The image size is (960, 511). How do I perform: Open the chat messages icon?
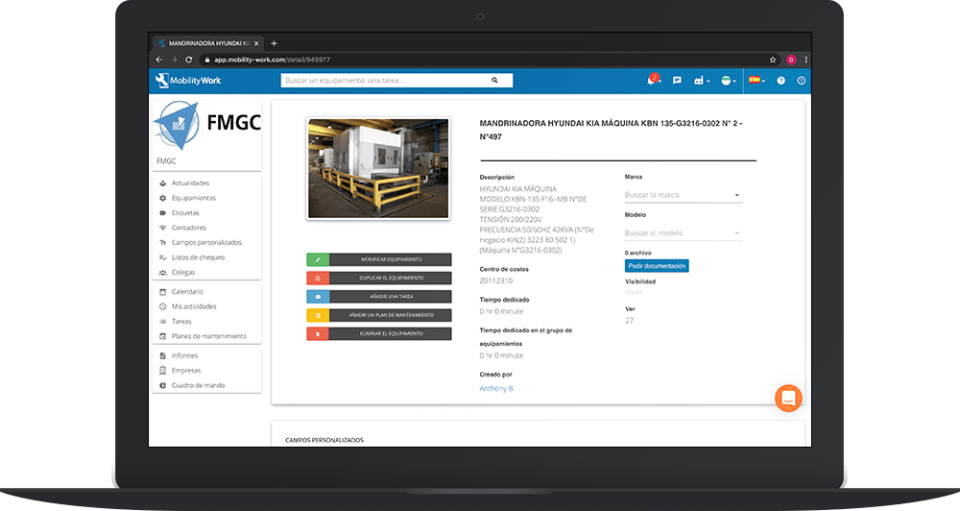coord(677,80)
